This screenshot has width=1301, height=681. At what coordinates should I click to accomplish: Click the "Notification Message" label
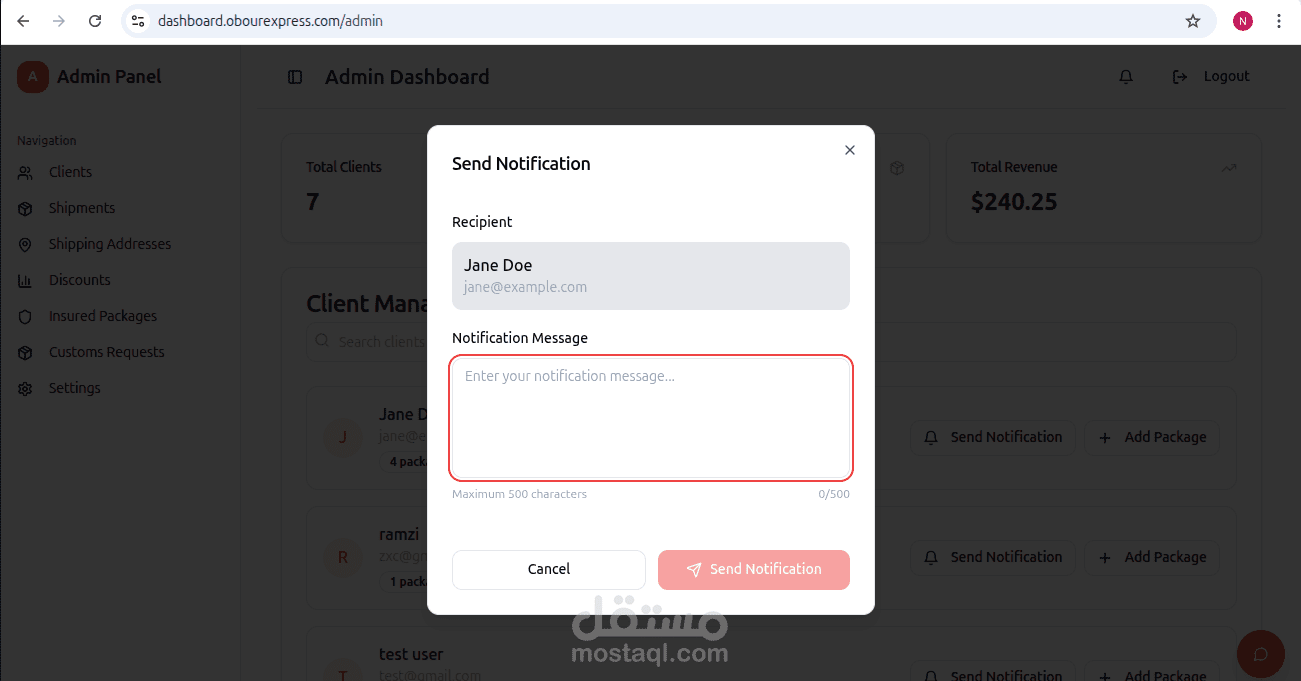pos(520,338)
